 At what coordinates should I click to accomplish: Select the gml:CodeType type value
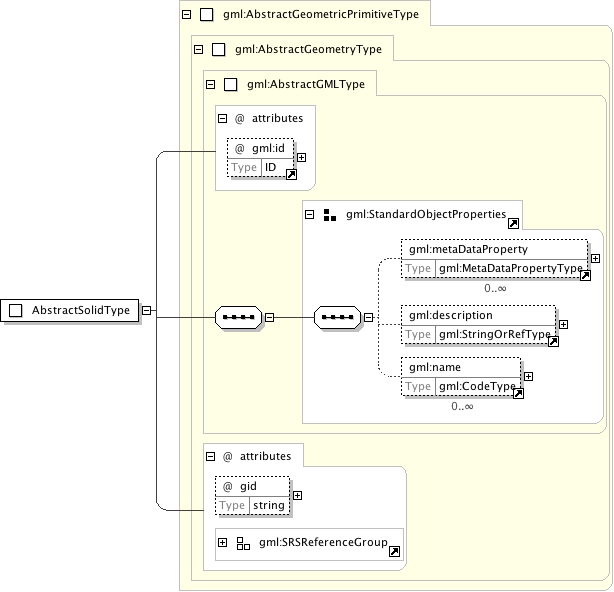click(x=477, y=386)
